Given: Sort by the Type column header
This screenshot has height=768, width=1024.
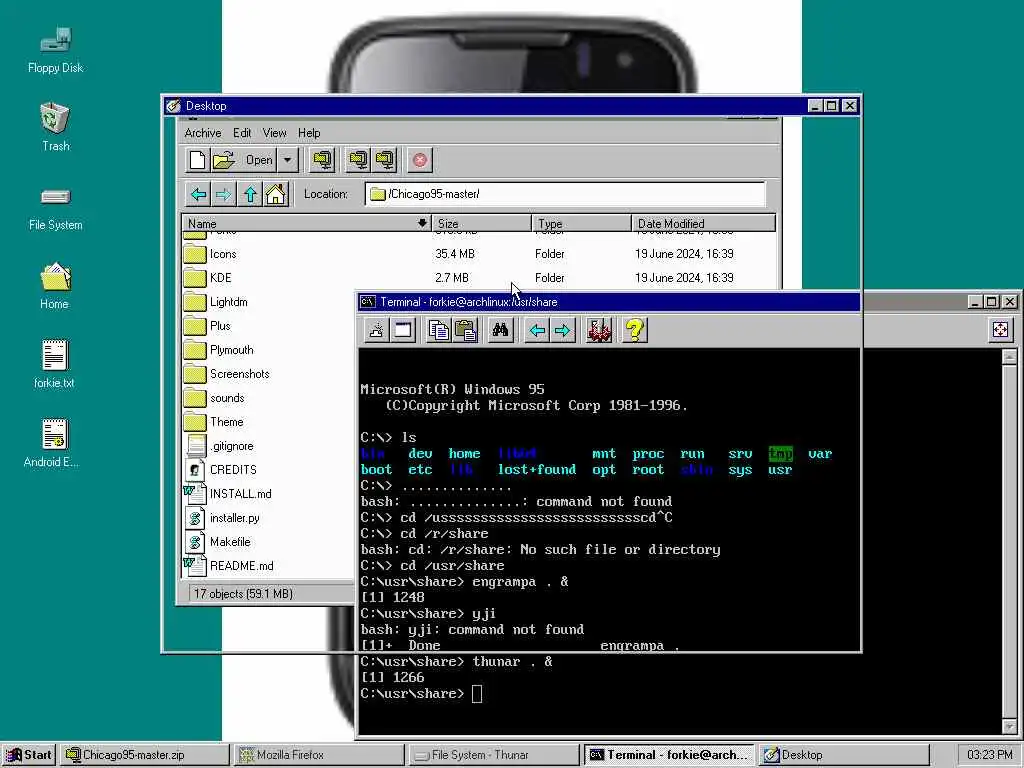Looking at the screenshot, I should (x=581, y=223).
